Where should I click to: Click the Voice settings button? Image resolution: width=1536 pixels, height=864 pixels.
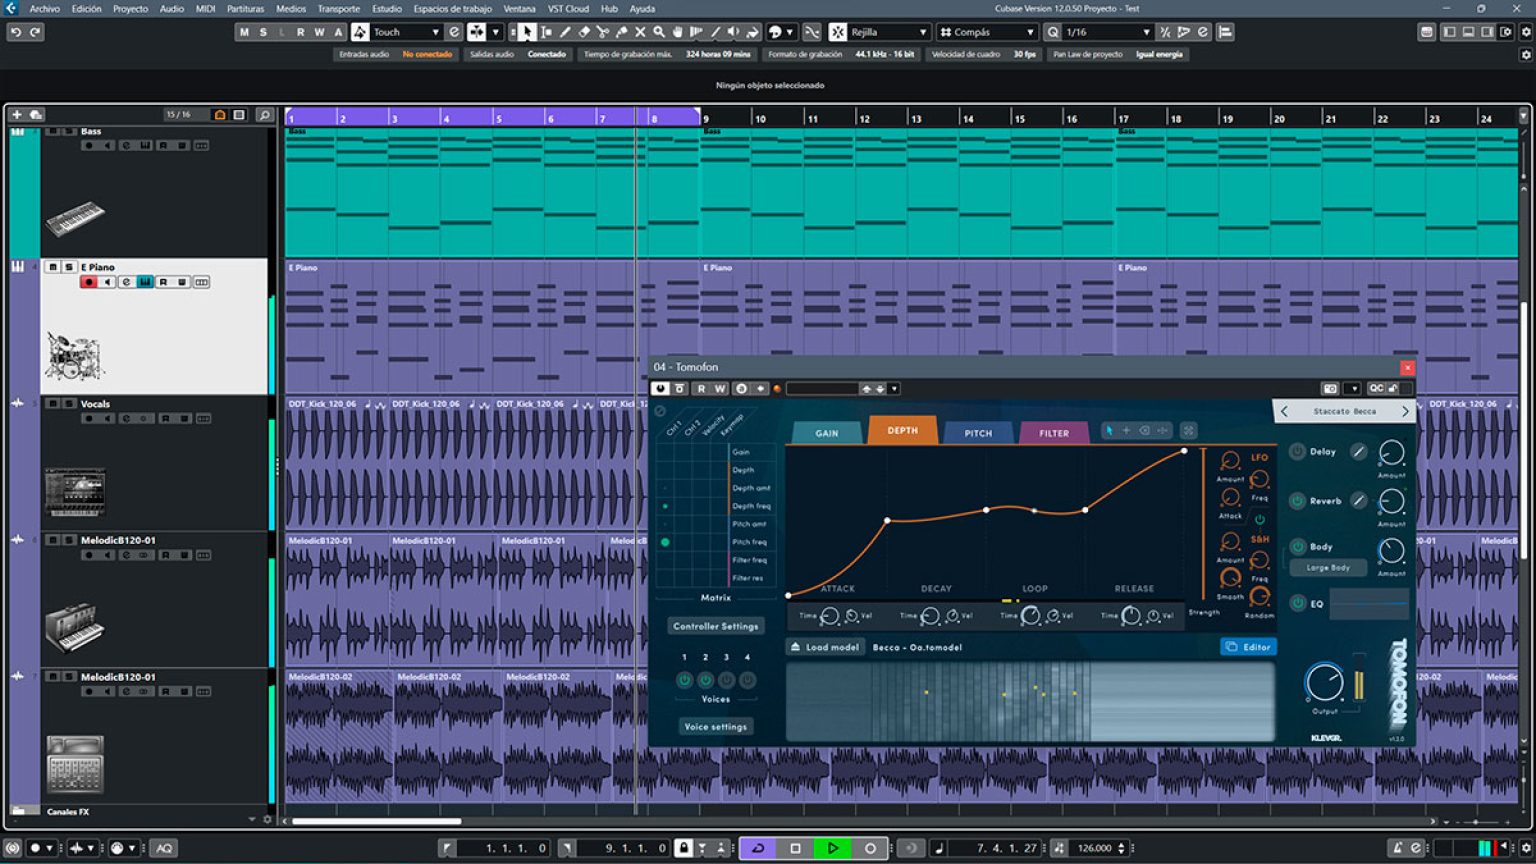pos(715,727)
